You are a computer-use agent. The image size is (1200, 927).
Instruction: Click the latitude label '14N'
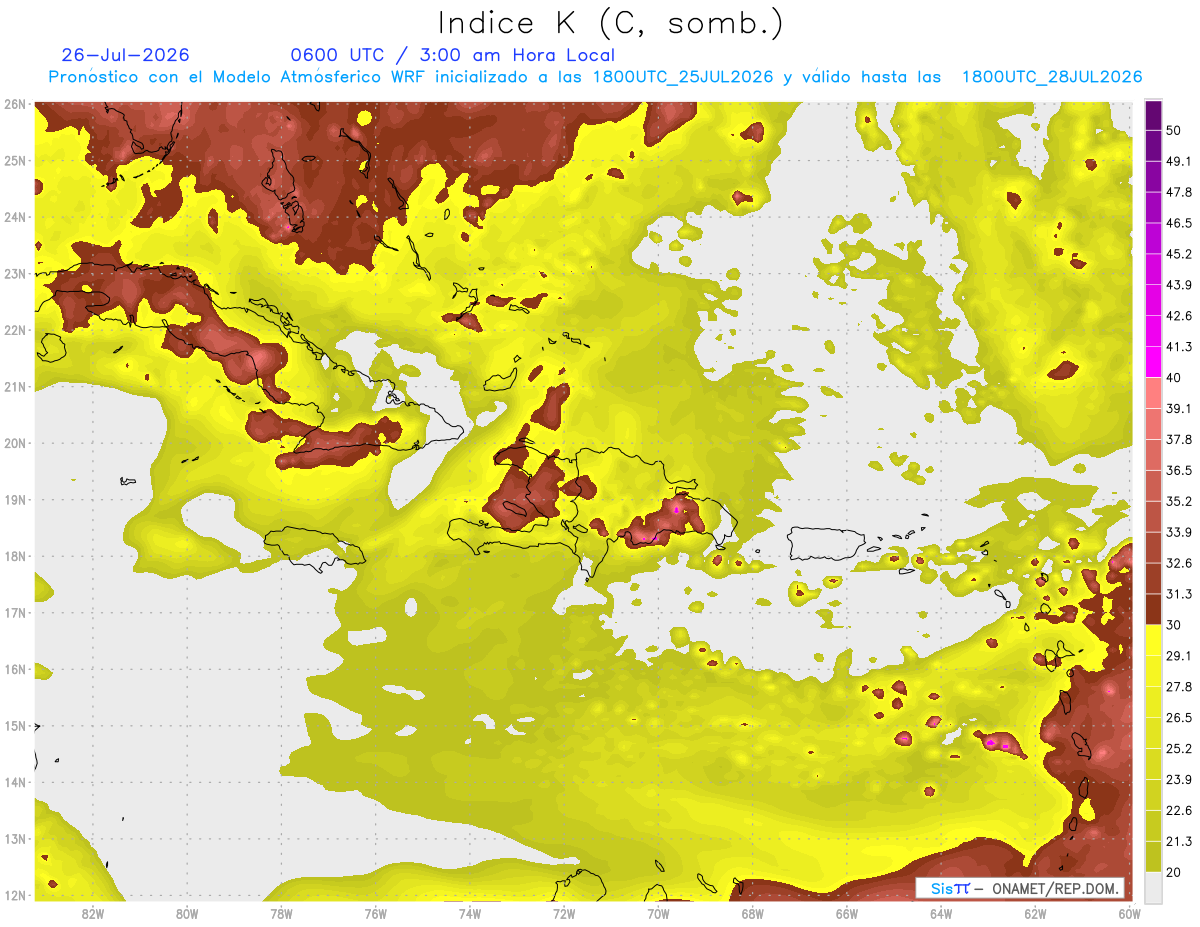tap(15, 782)
